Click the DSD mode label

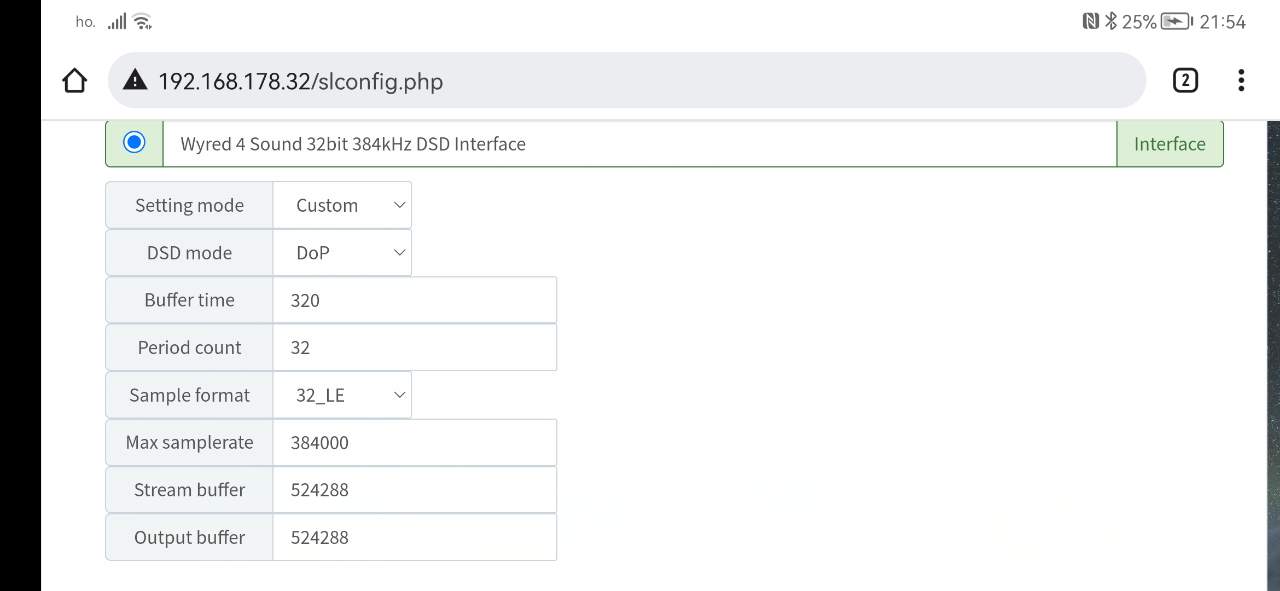click(x=189, y=253)
